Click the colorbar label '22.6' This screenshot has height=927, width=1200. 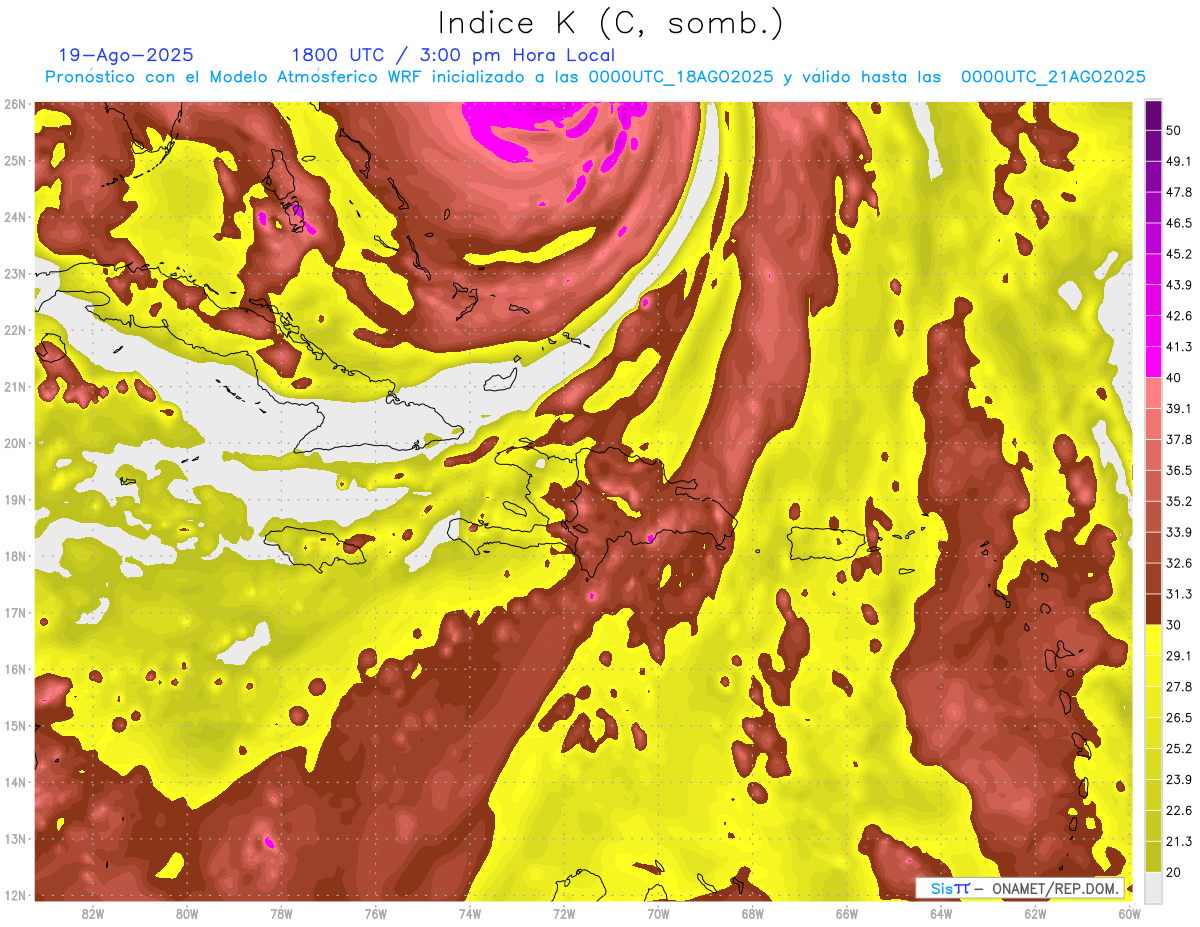point(1180,810)
